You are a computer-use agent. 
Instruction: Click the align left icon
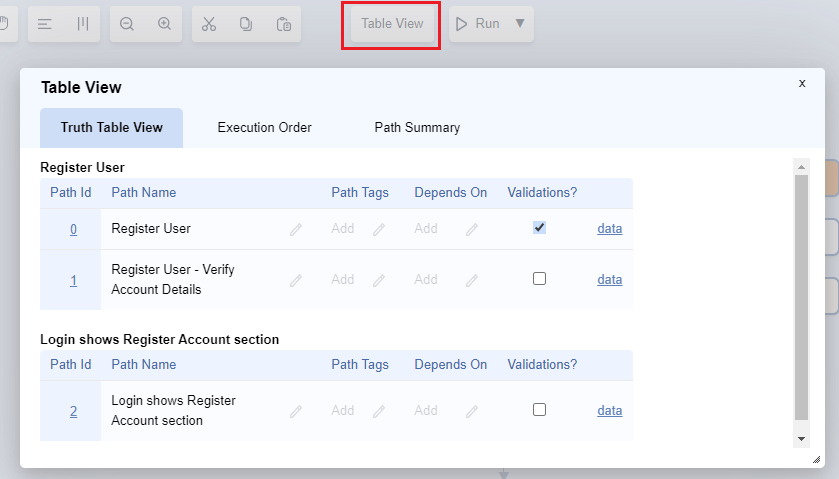click(45, 24)
